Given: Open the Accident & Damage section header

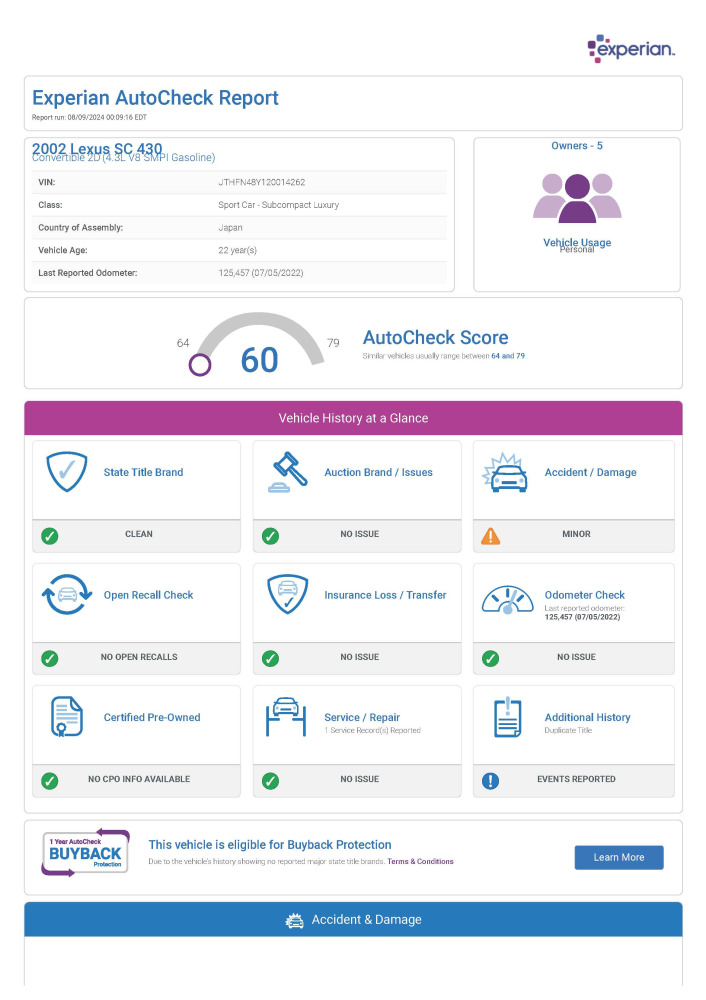Looking at the screenshot, I should (x=353, y=920).
